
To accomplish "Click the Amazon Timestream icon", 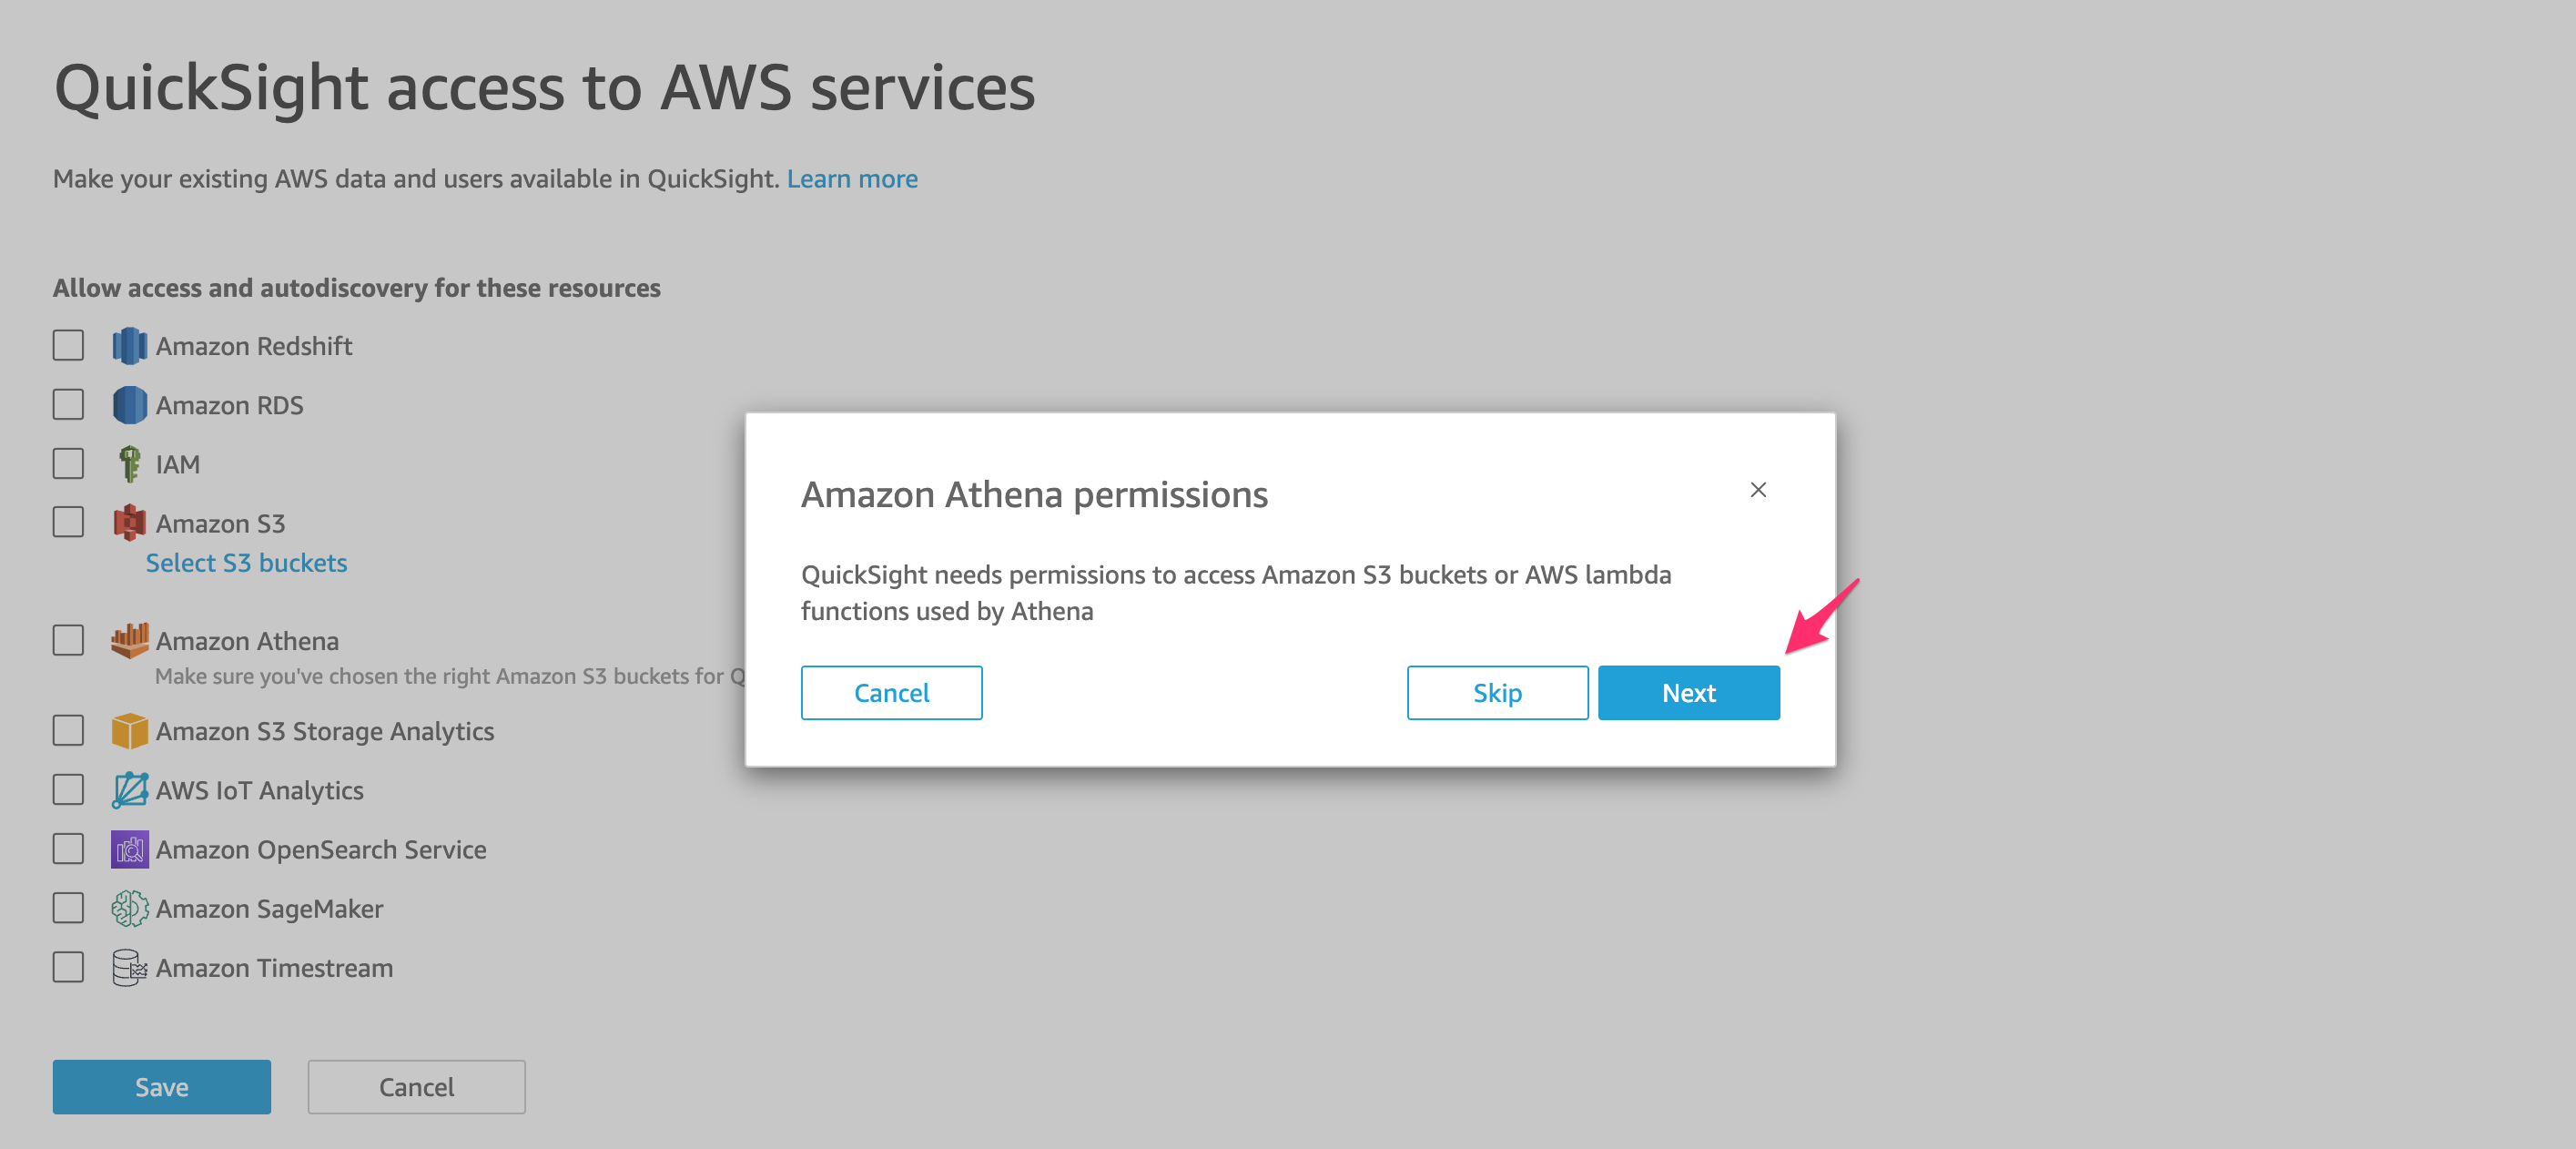I will [129, 967].
